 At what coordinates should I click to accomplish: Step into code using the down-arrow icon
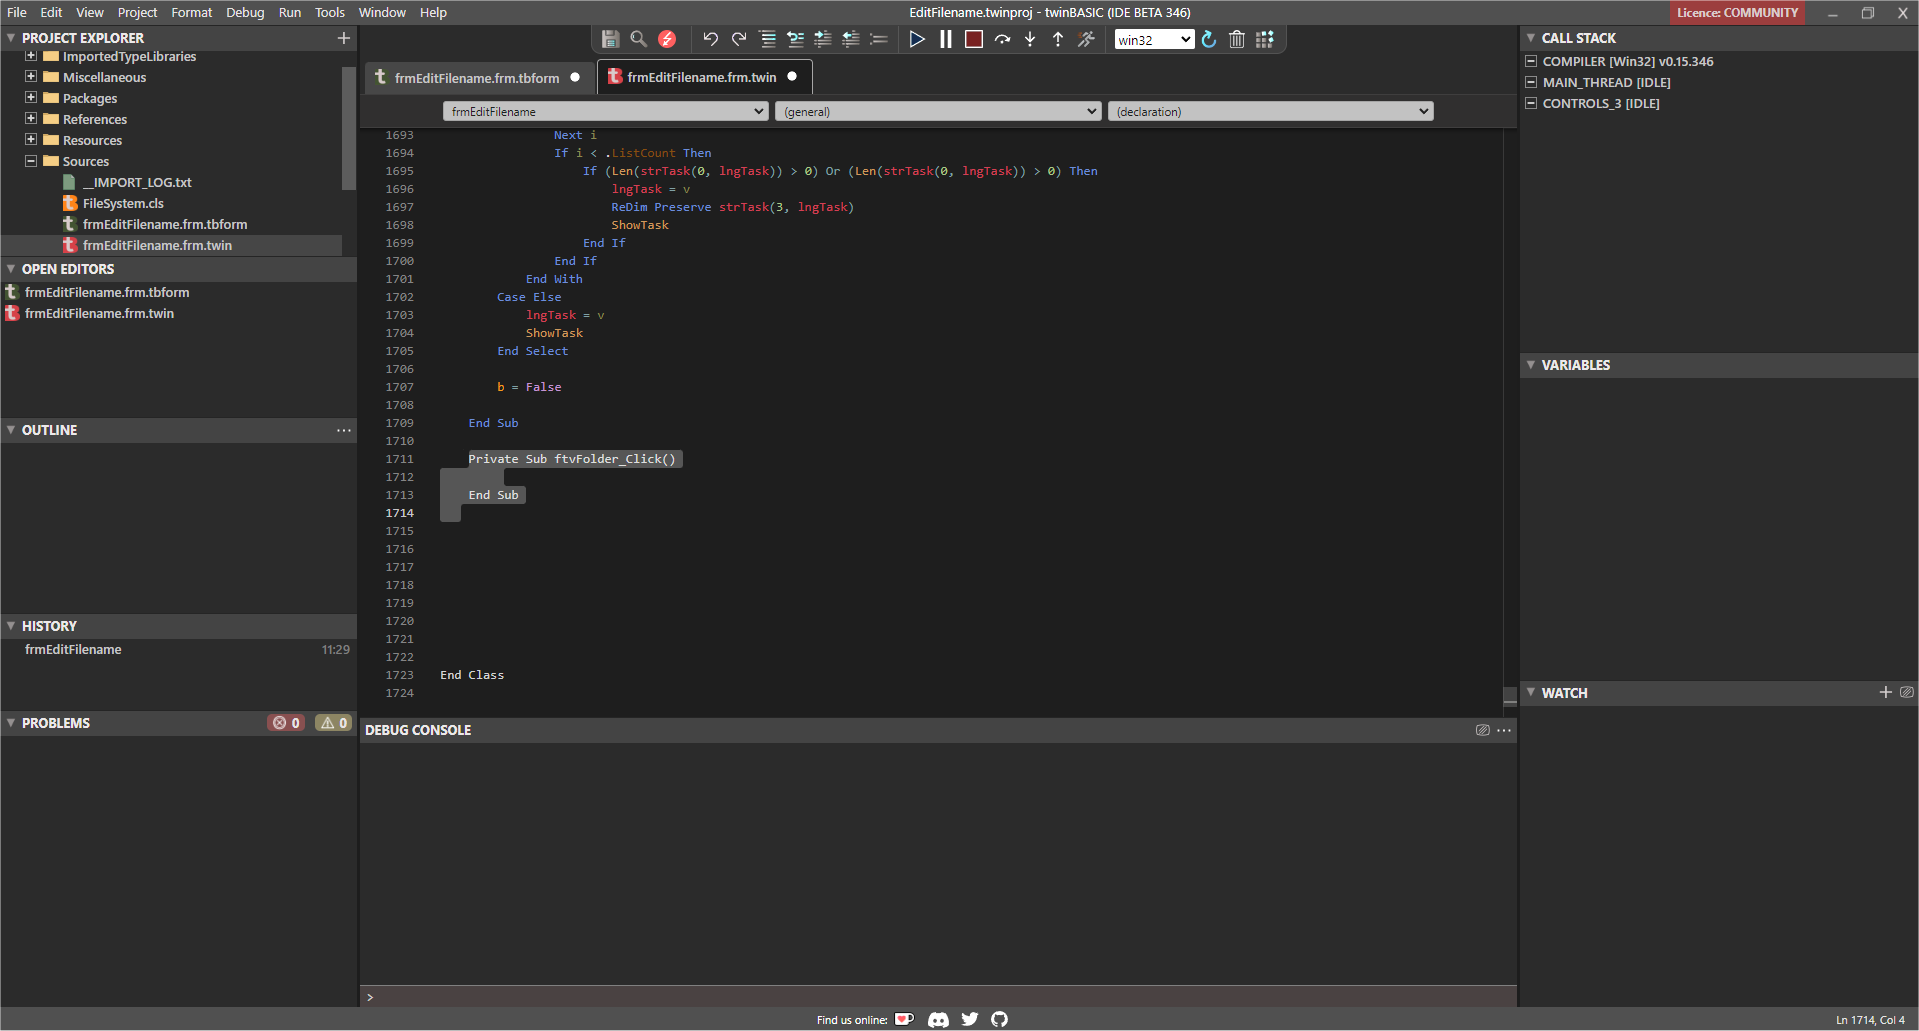pyautogui.click(x=1030, y=39)
